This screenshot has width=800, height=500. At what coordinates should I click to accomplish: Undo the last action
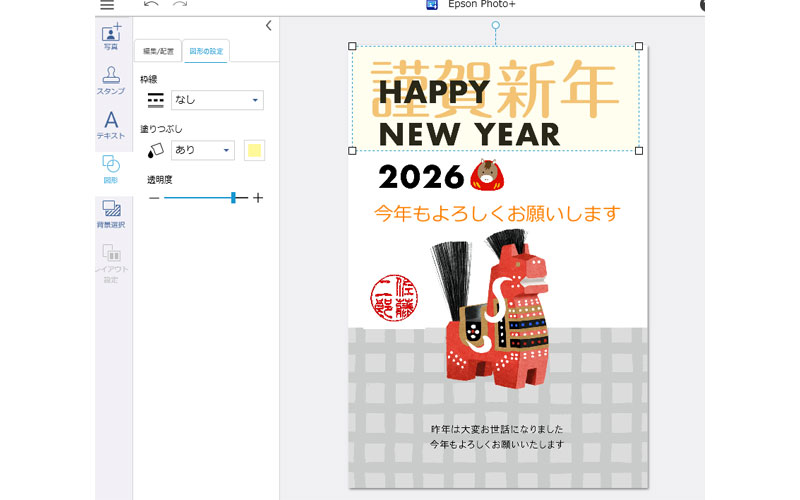(151, 4)
